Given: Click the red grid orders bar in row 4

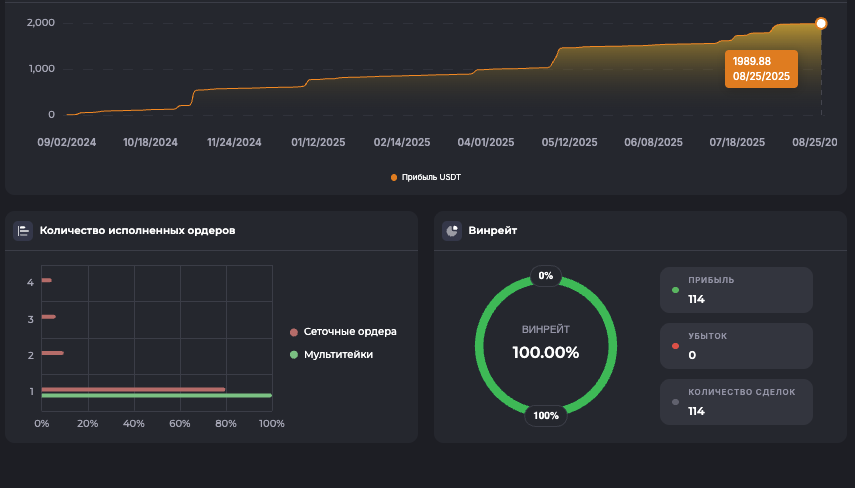Looking at the screenshot, I should coord(47,280).
